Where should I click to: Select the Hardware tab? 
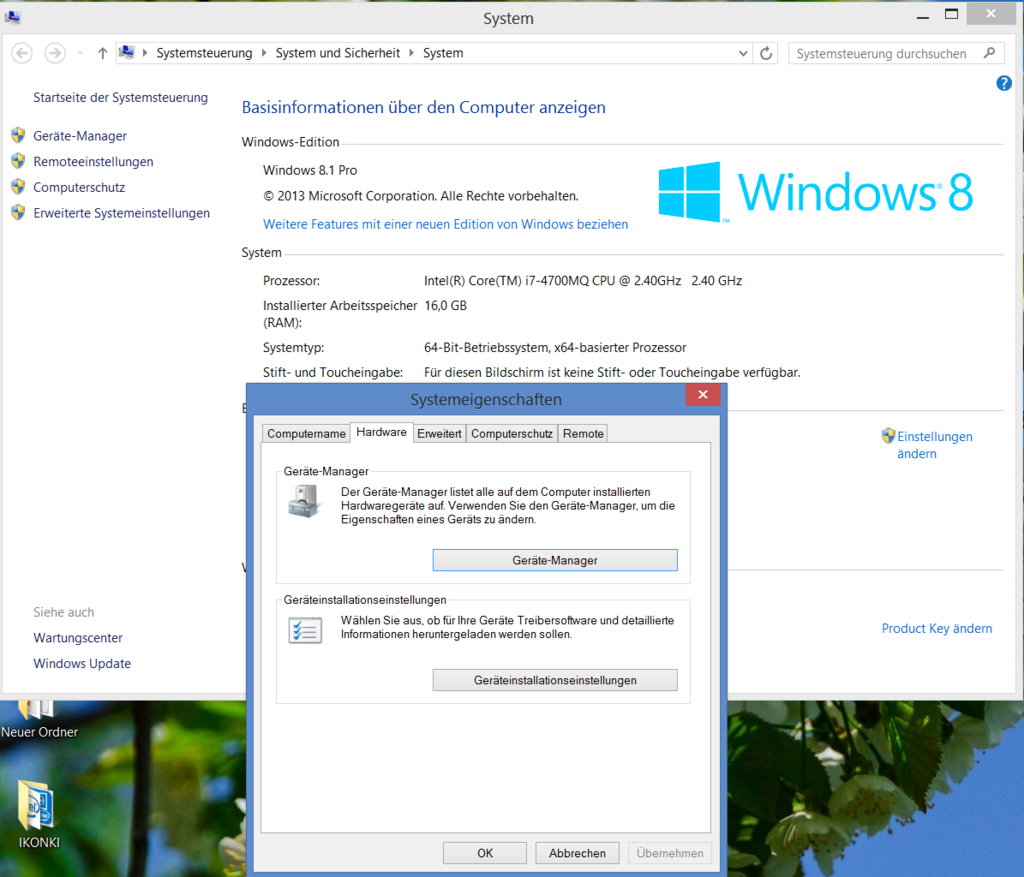click(381, 432)
